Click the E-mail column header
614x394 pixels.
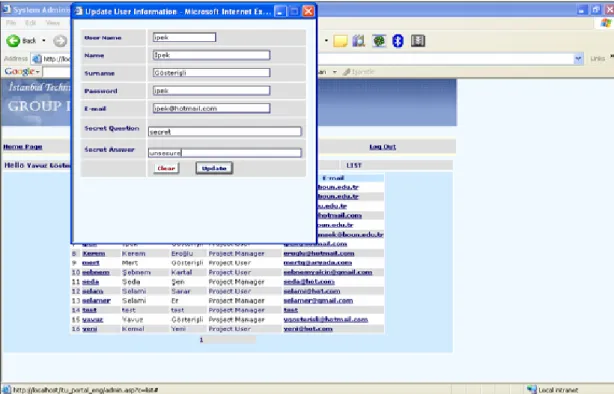click(x=333, y=178)
